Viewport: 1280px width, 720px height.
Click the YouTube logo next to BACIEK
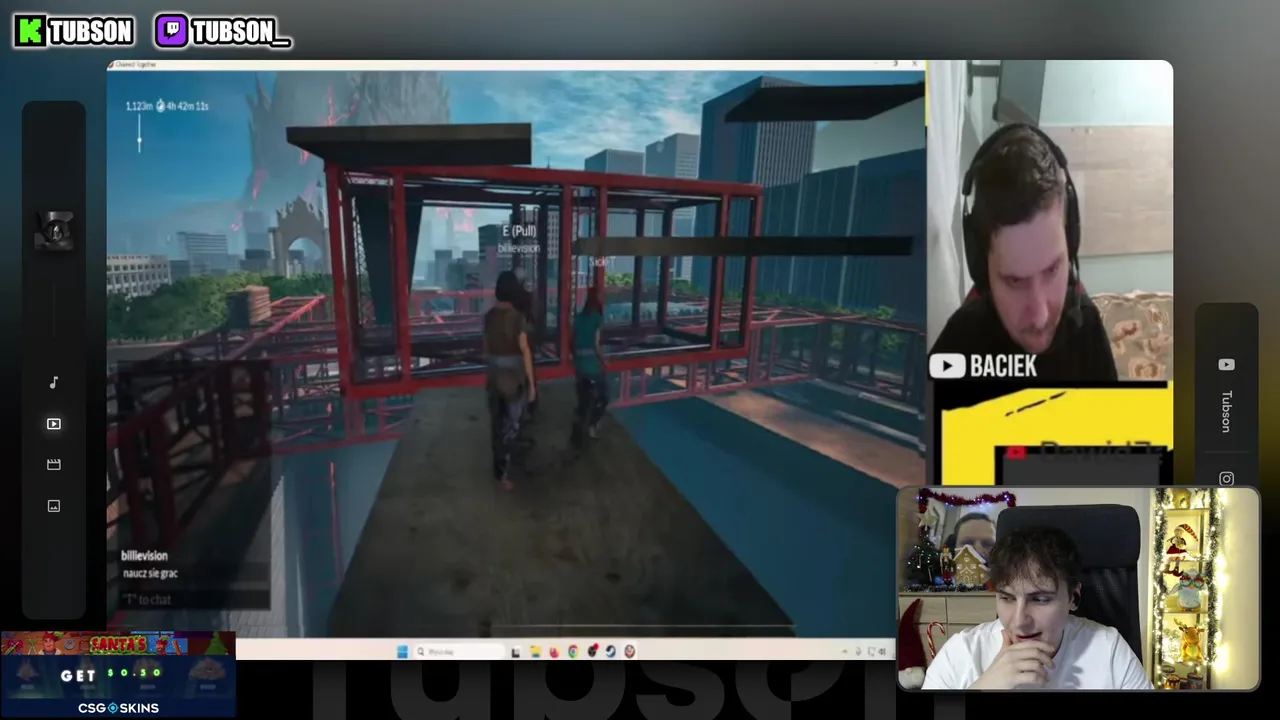point(947,366)
